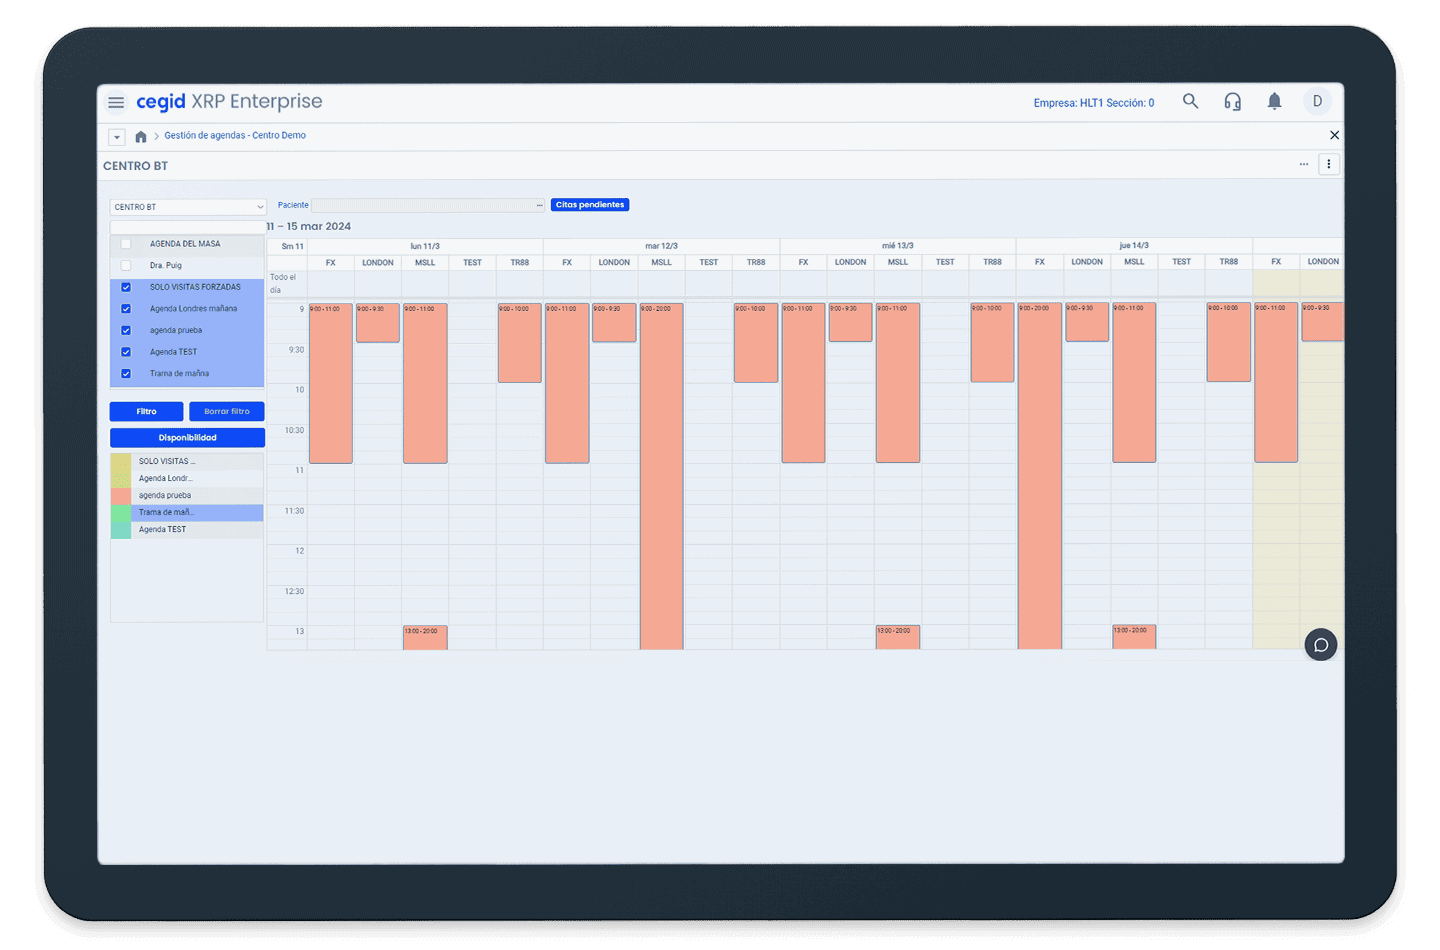1440x950 pixels.
Task: Click the Citas pendientes button
Action: [x=589, y=205]
